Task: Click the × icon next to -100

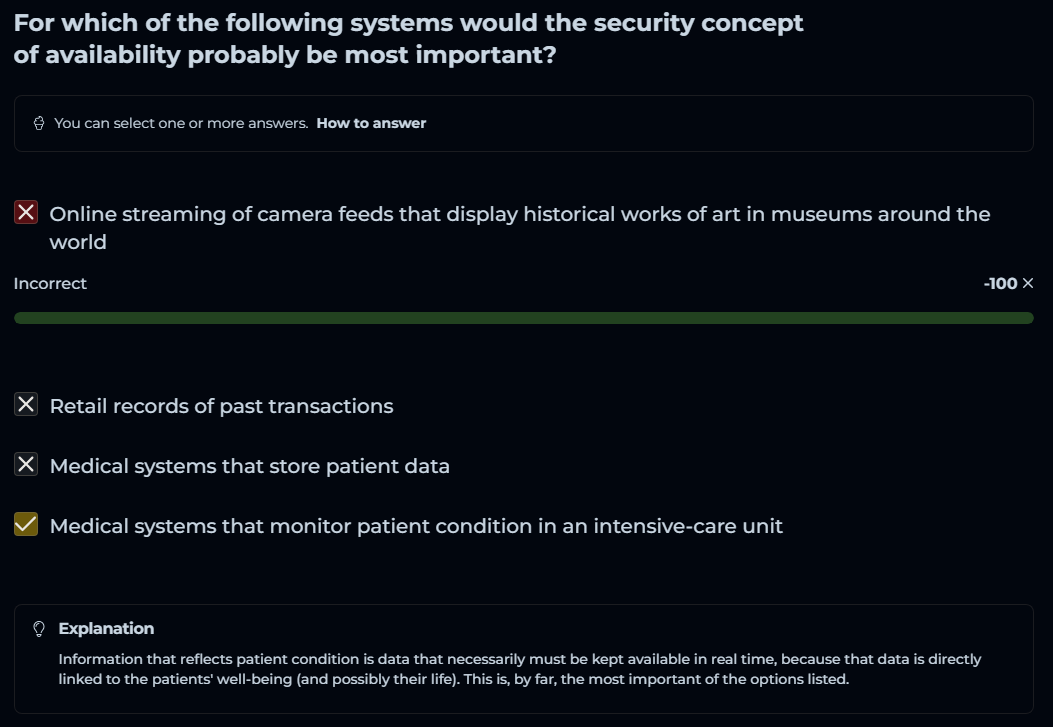Action: (1028, 284)
